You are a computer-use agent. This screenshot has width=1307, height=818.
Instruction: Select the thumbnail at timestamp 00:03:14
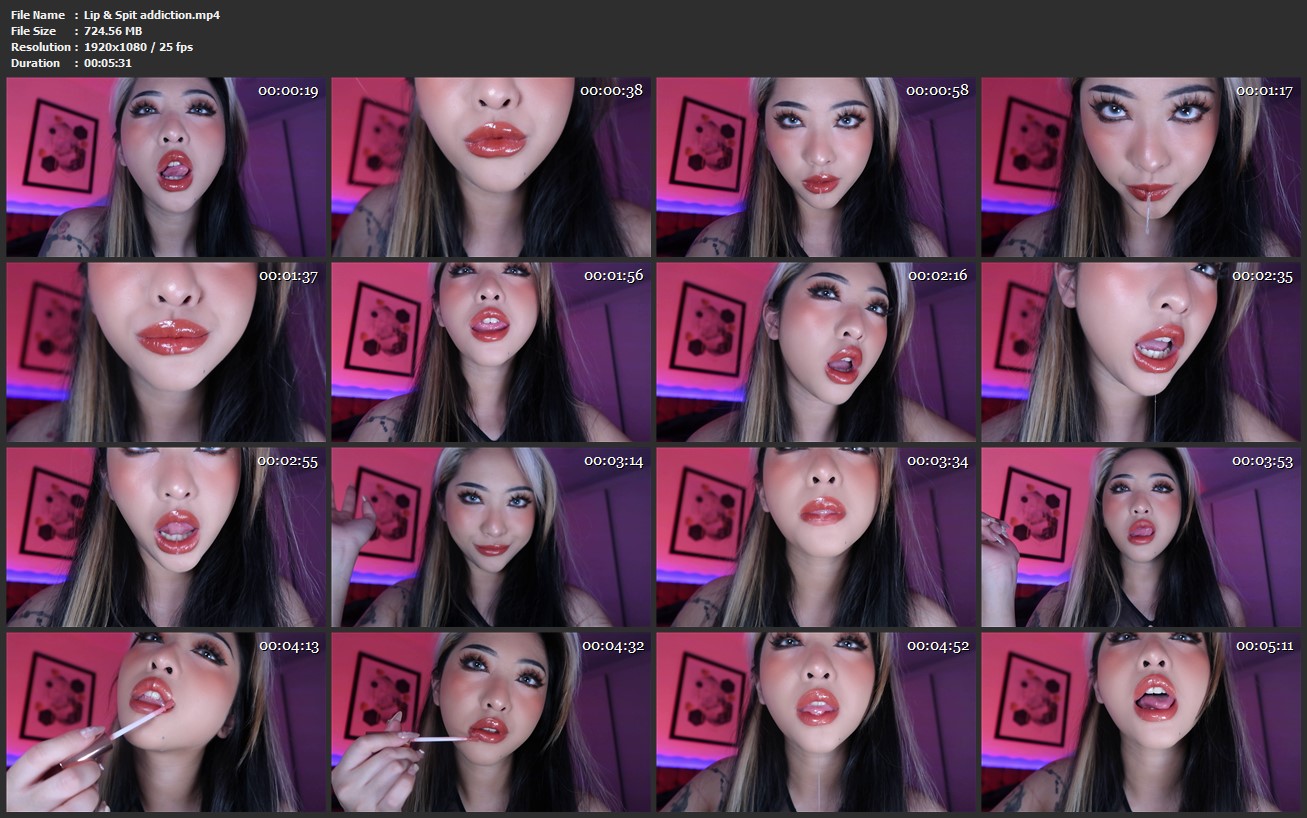point(491,537)
